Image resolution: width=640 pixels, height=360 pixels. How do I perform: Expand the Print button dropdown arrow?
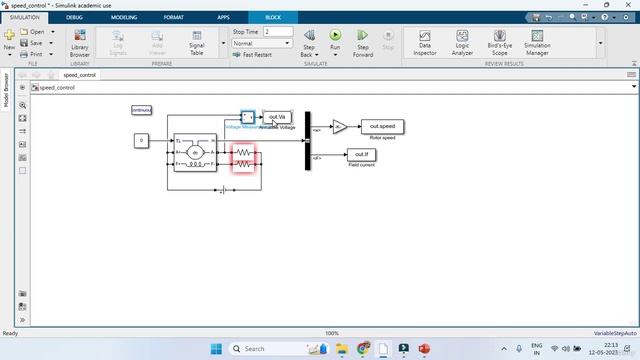click(x=51, y=54)
